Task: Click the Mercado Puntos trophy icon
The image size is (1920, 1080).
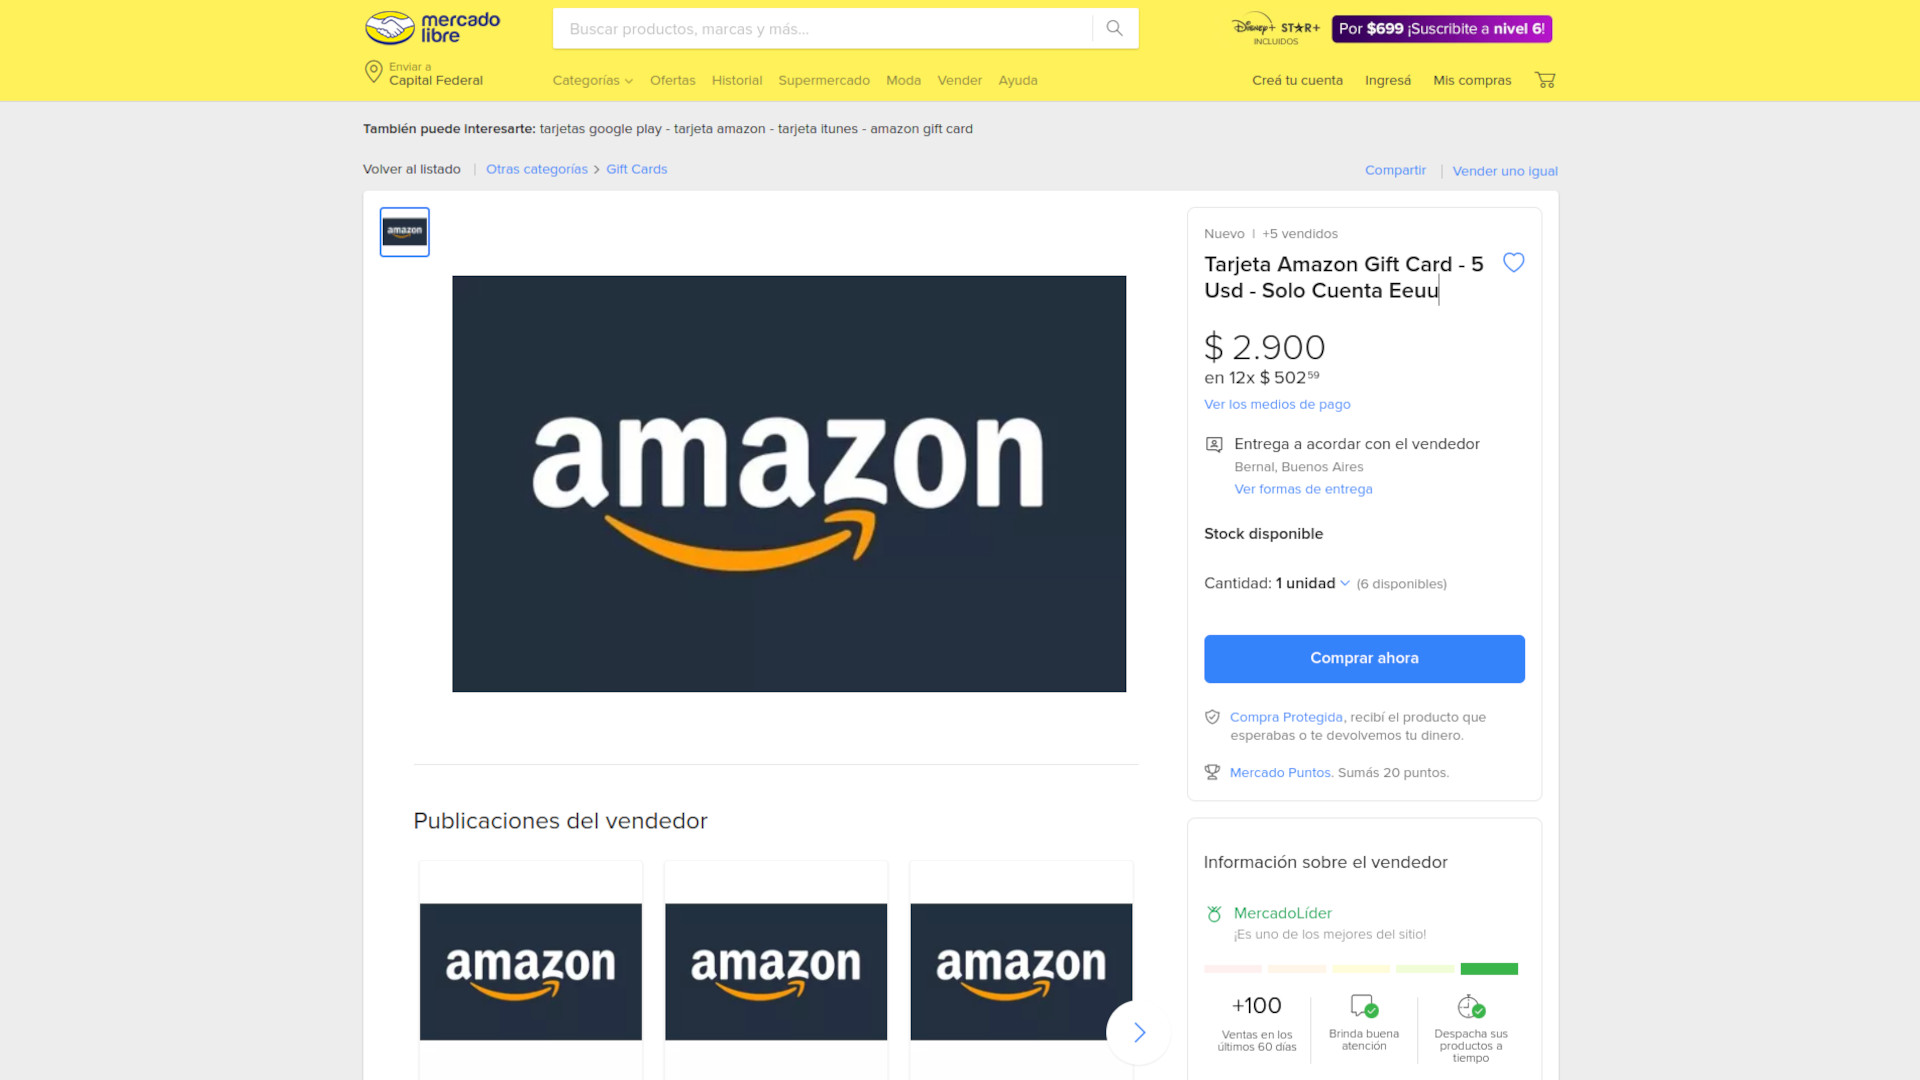Action: (1212, 772)
